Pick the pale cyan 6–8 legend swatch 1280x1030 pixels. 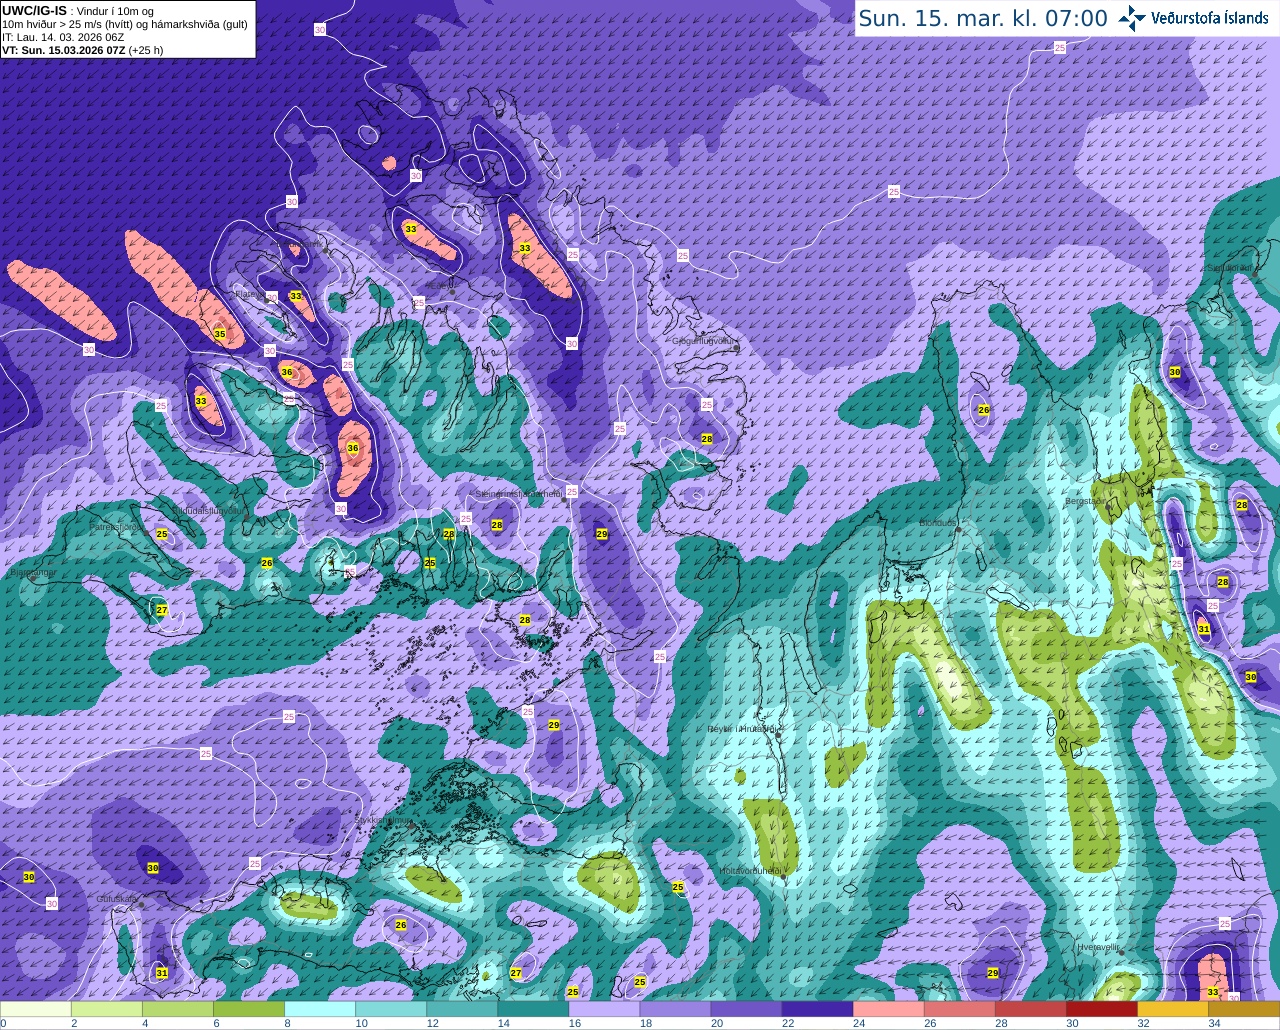click(x=249, y=1009)
